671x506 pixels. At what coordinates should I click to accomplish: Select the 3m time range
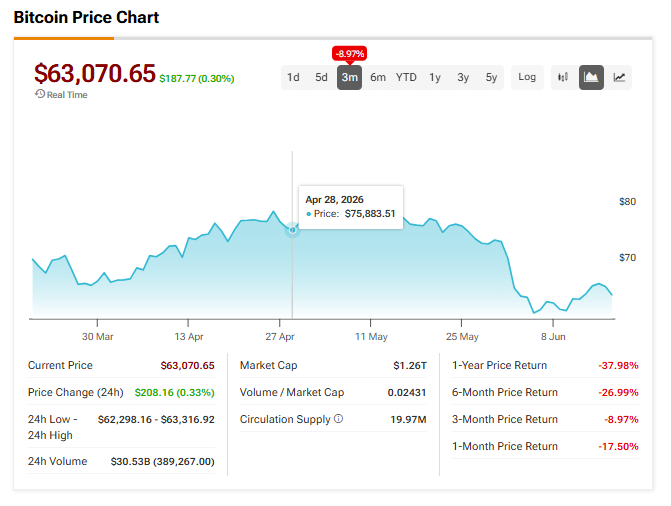click(x=349, y=77)
